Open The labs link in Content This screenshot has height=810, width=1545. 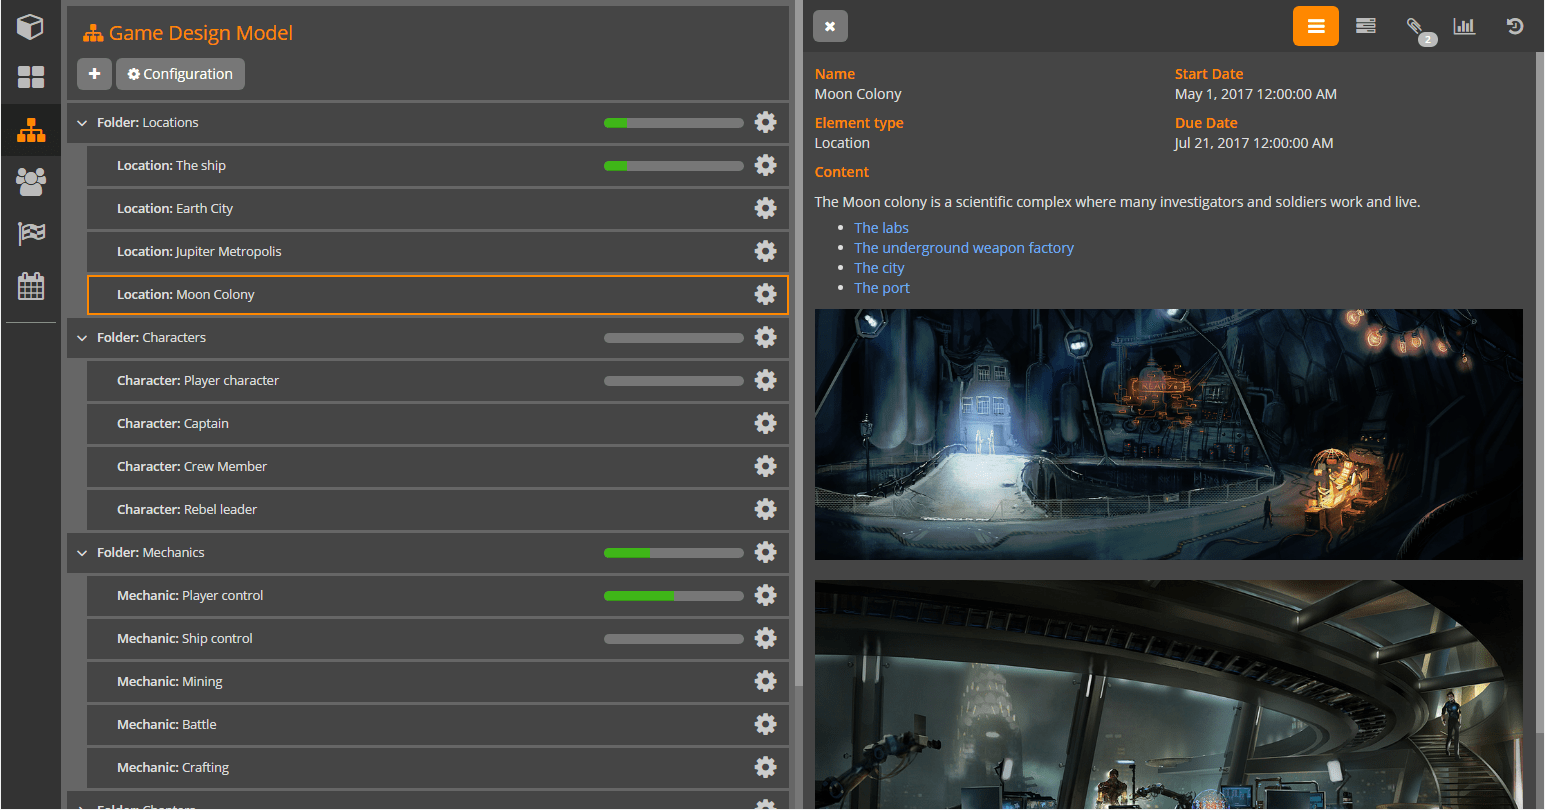pos(881,227)
